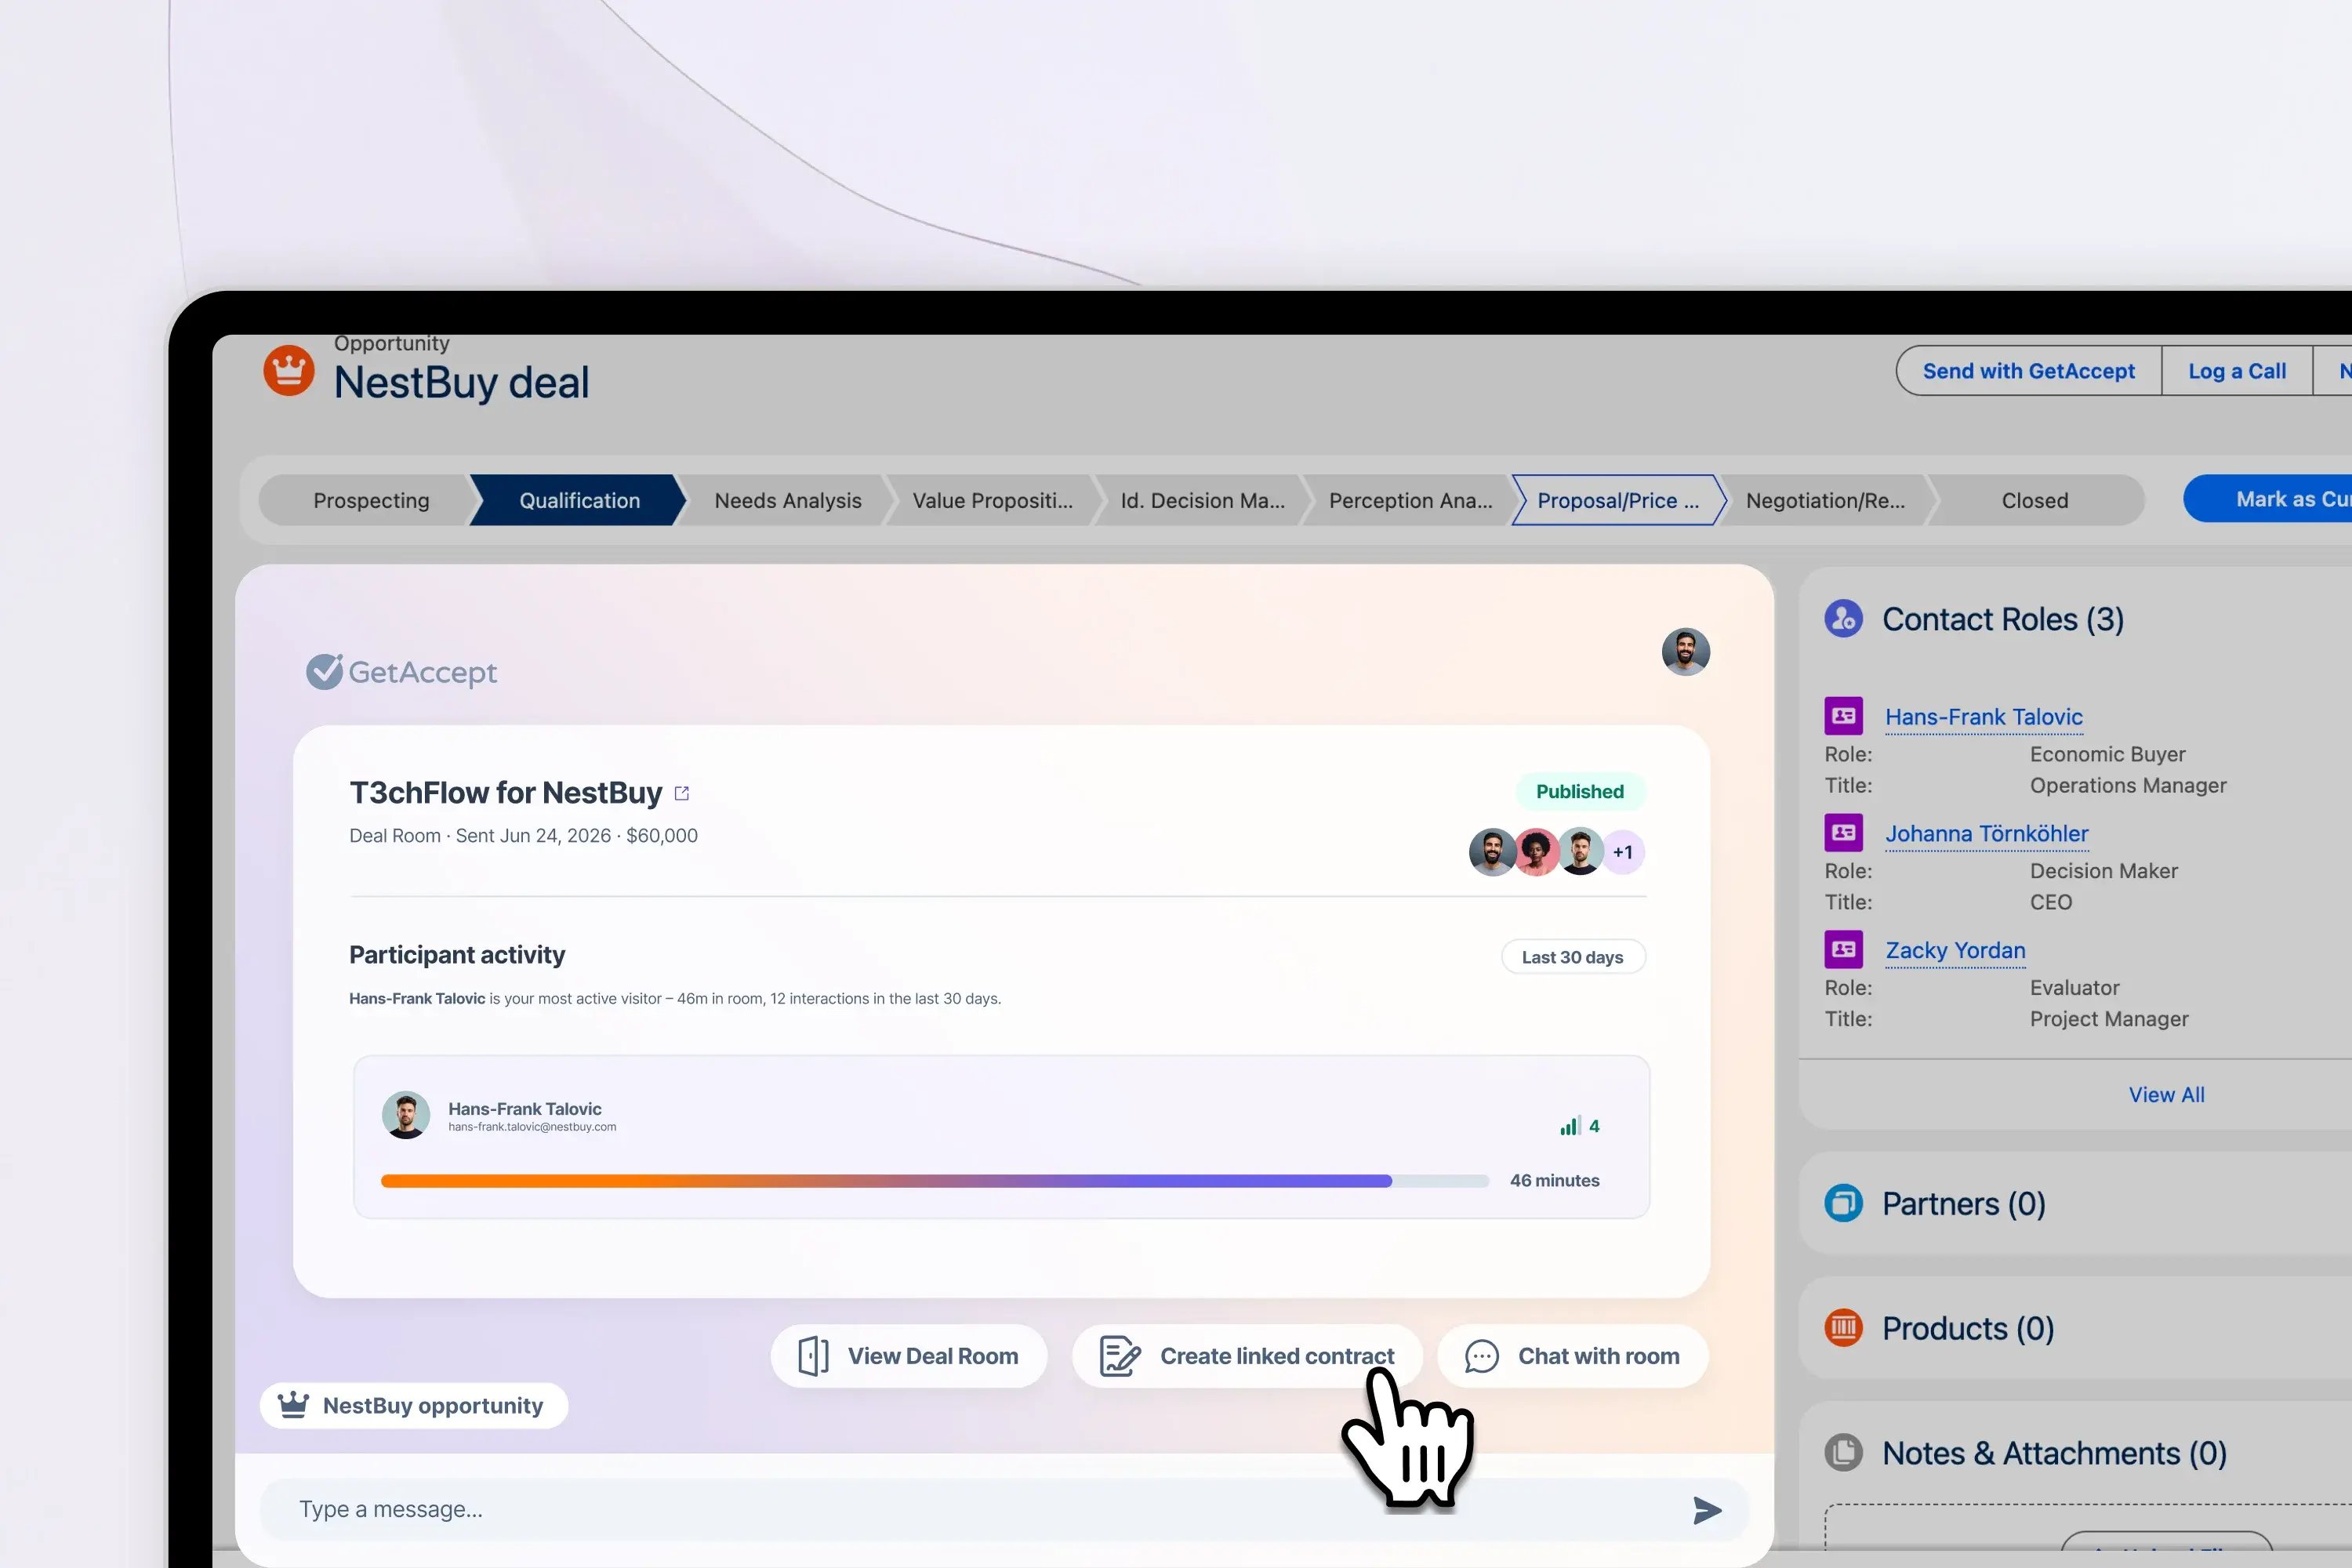Click the Participant activity heading
The height and width of the screenshot is (1568, 2352).
tap(457, 955)
